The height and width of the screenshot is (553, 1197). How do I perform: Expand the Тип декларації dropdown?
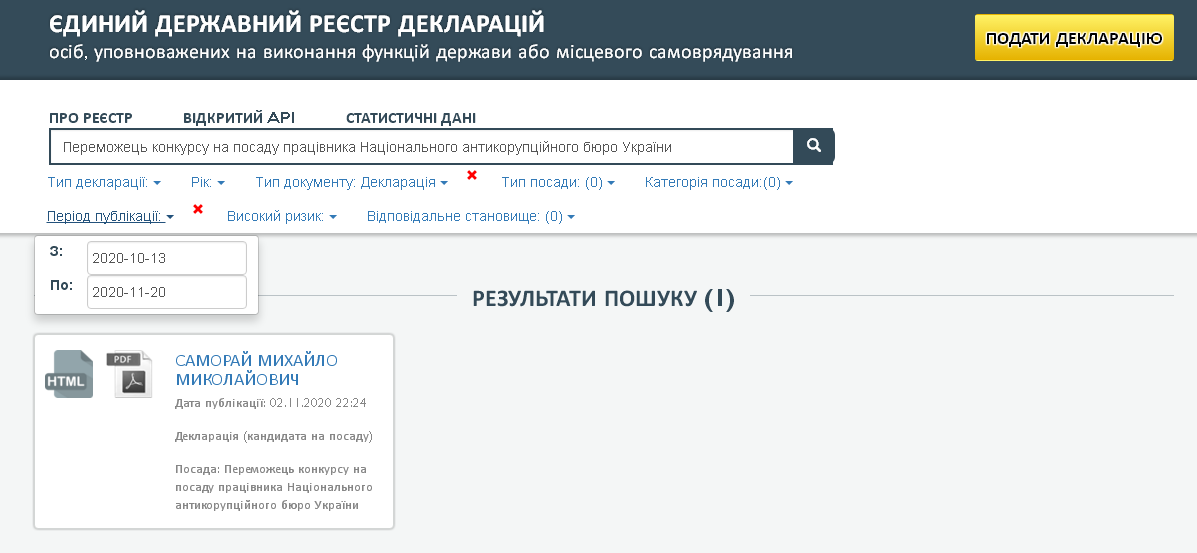[x=104, y=183]
